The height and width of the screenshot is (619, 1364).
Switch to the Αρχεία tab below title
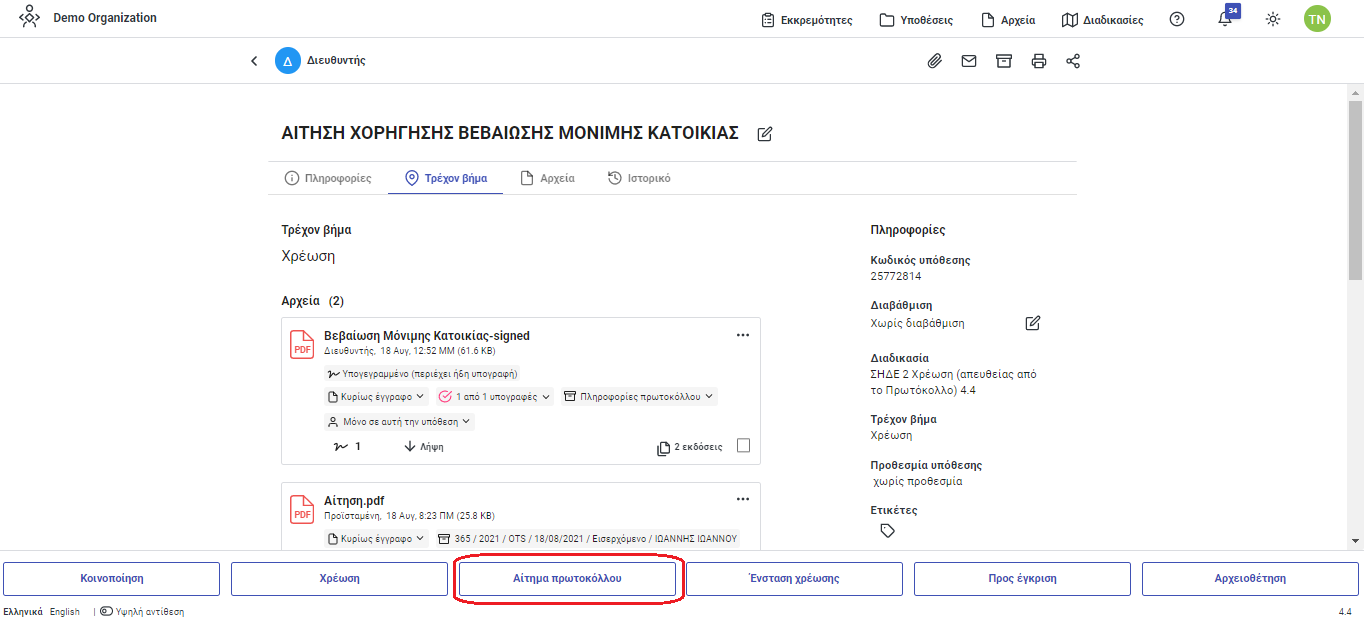[547, 178]
